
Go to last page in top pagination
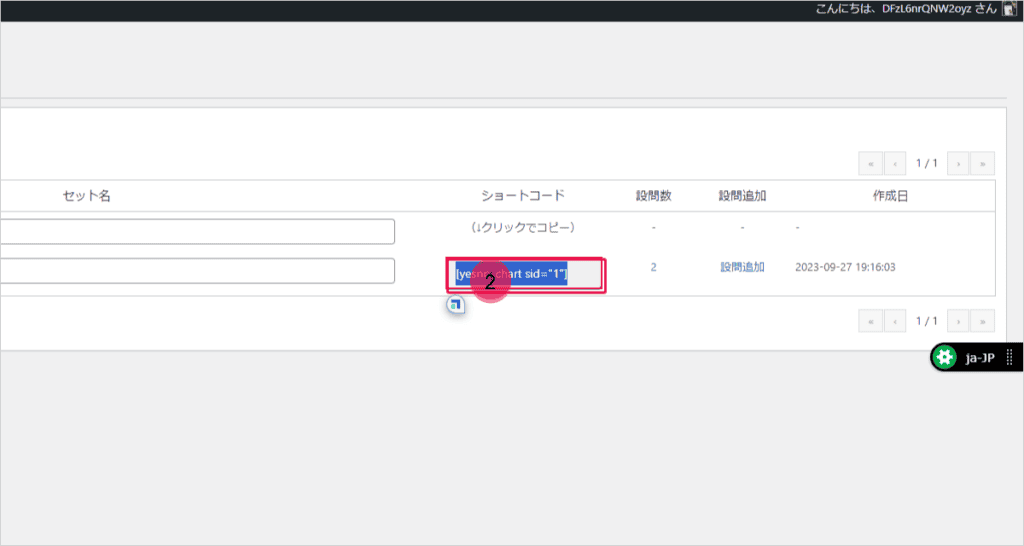[982, 163]
